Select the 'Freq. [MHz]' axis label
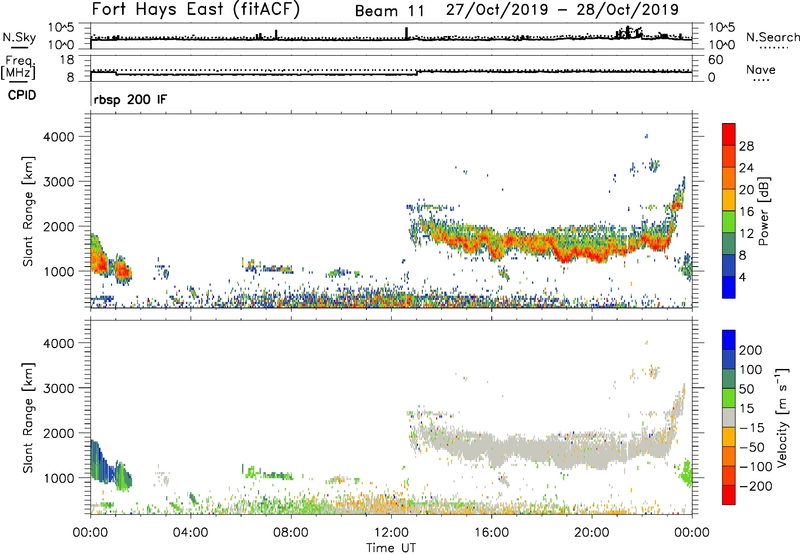 [18, 67]
